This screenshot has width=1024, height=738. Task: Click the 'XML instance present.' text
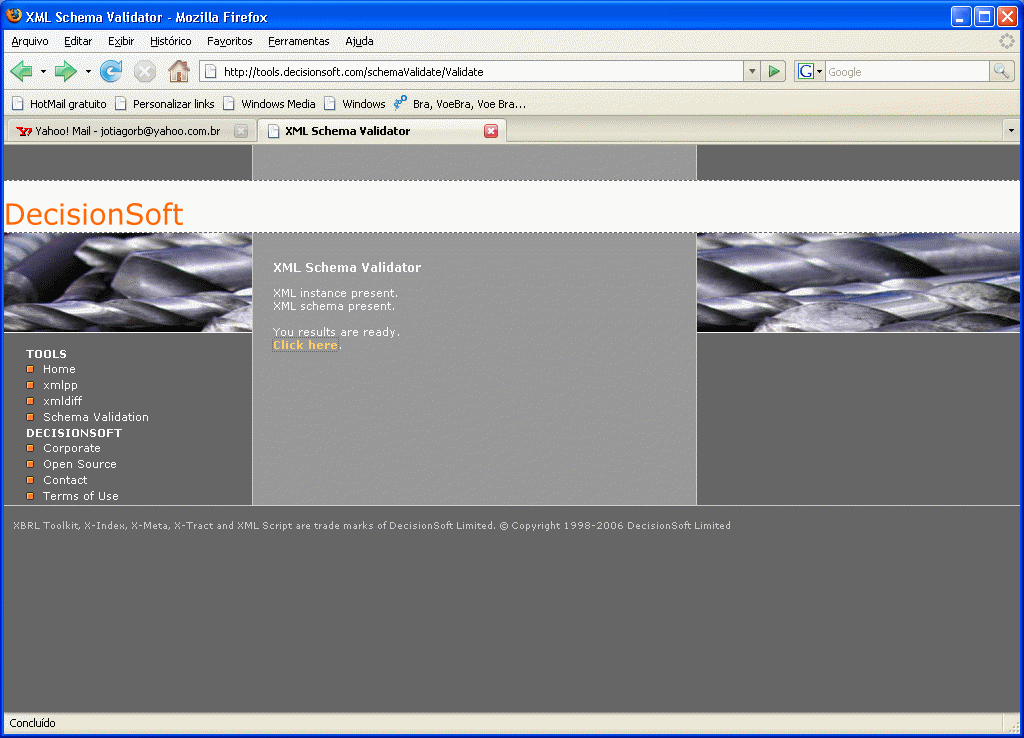tap(335, 293)
